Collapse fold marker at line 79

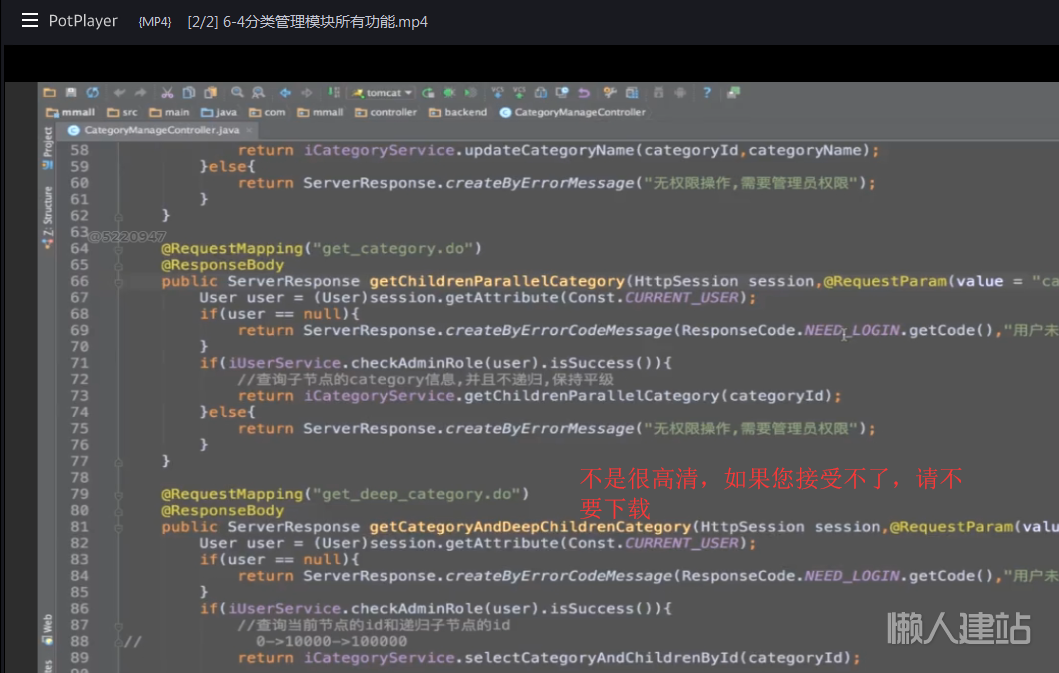click(x=118, y=495)
